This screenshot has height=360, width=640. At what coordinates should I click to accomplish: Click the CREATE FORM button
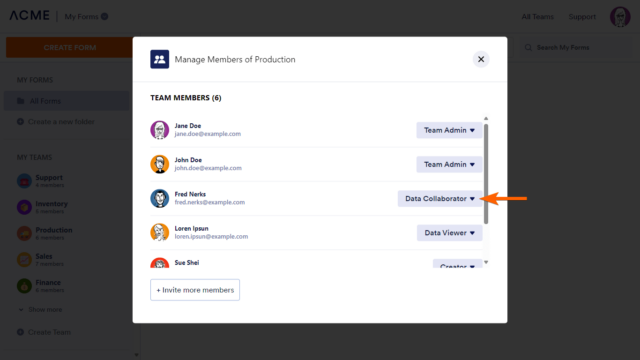(69, 47)
